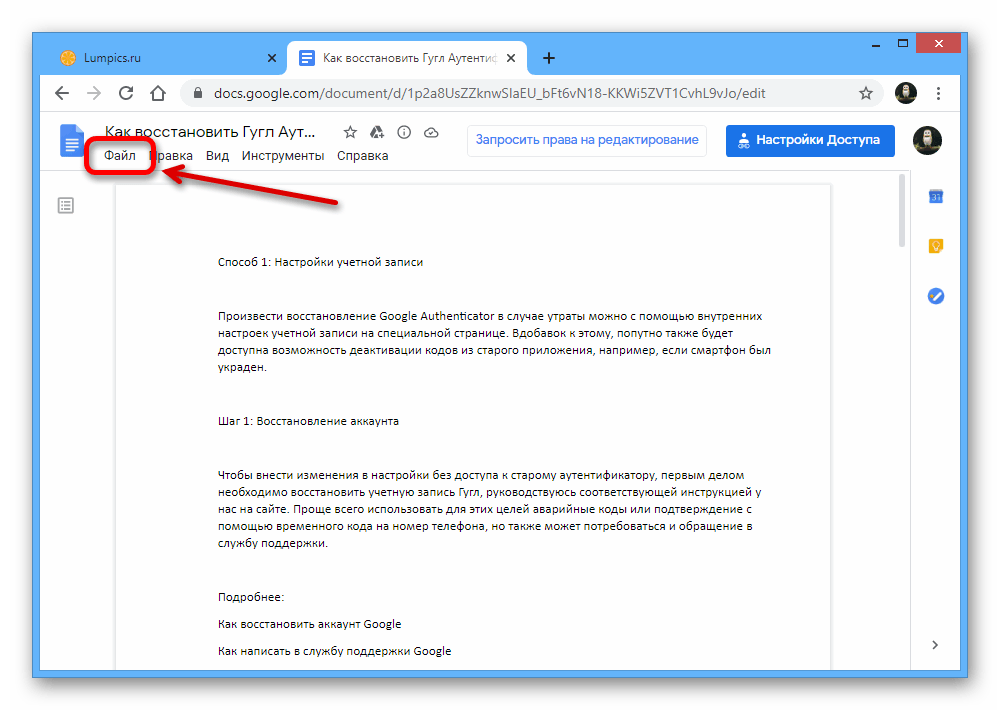Open the Инструменты menu
1000x710 pixels.
pyautogui.click(x=283, y=156)
